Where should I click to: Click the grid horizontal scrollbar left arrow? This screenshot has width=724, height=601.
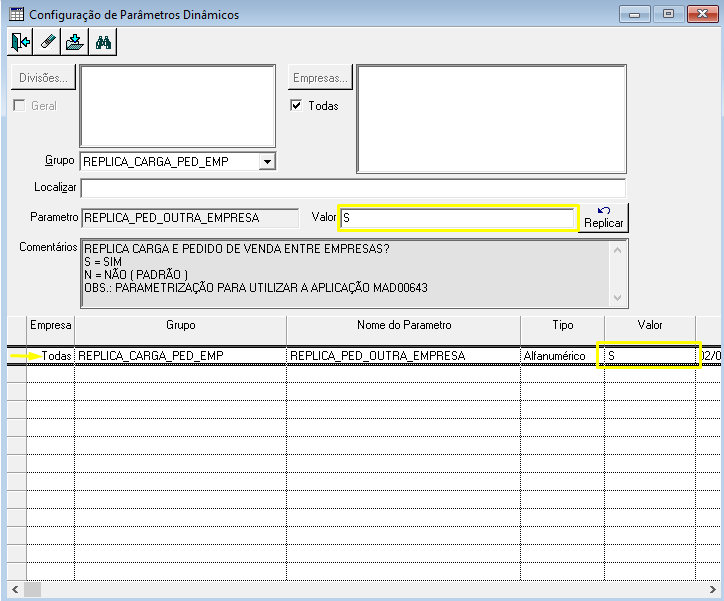[x=15, y=589]
